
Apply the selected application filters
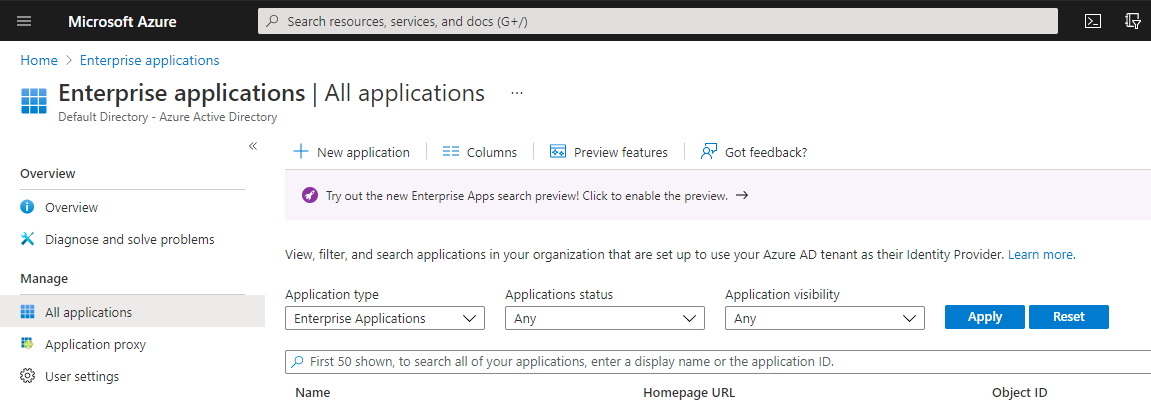pos(985,317)
